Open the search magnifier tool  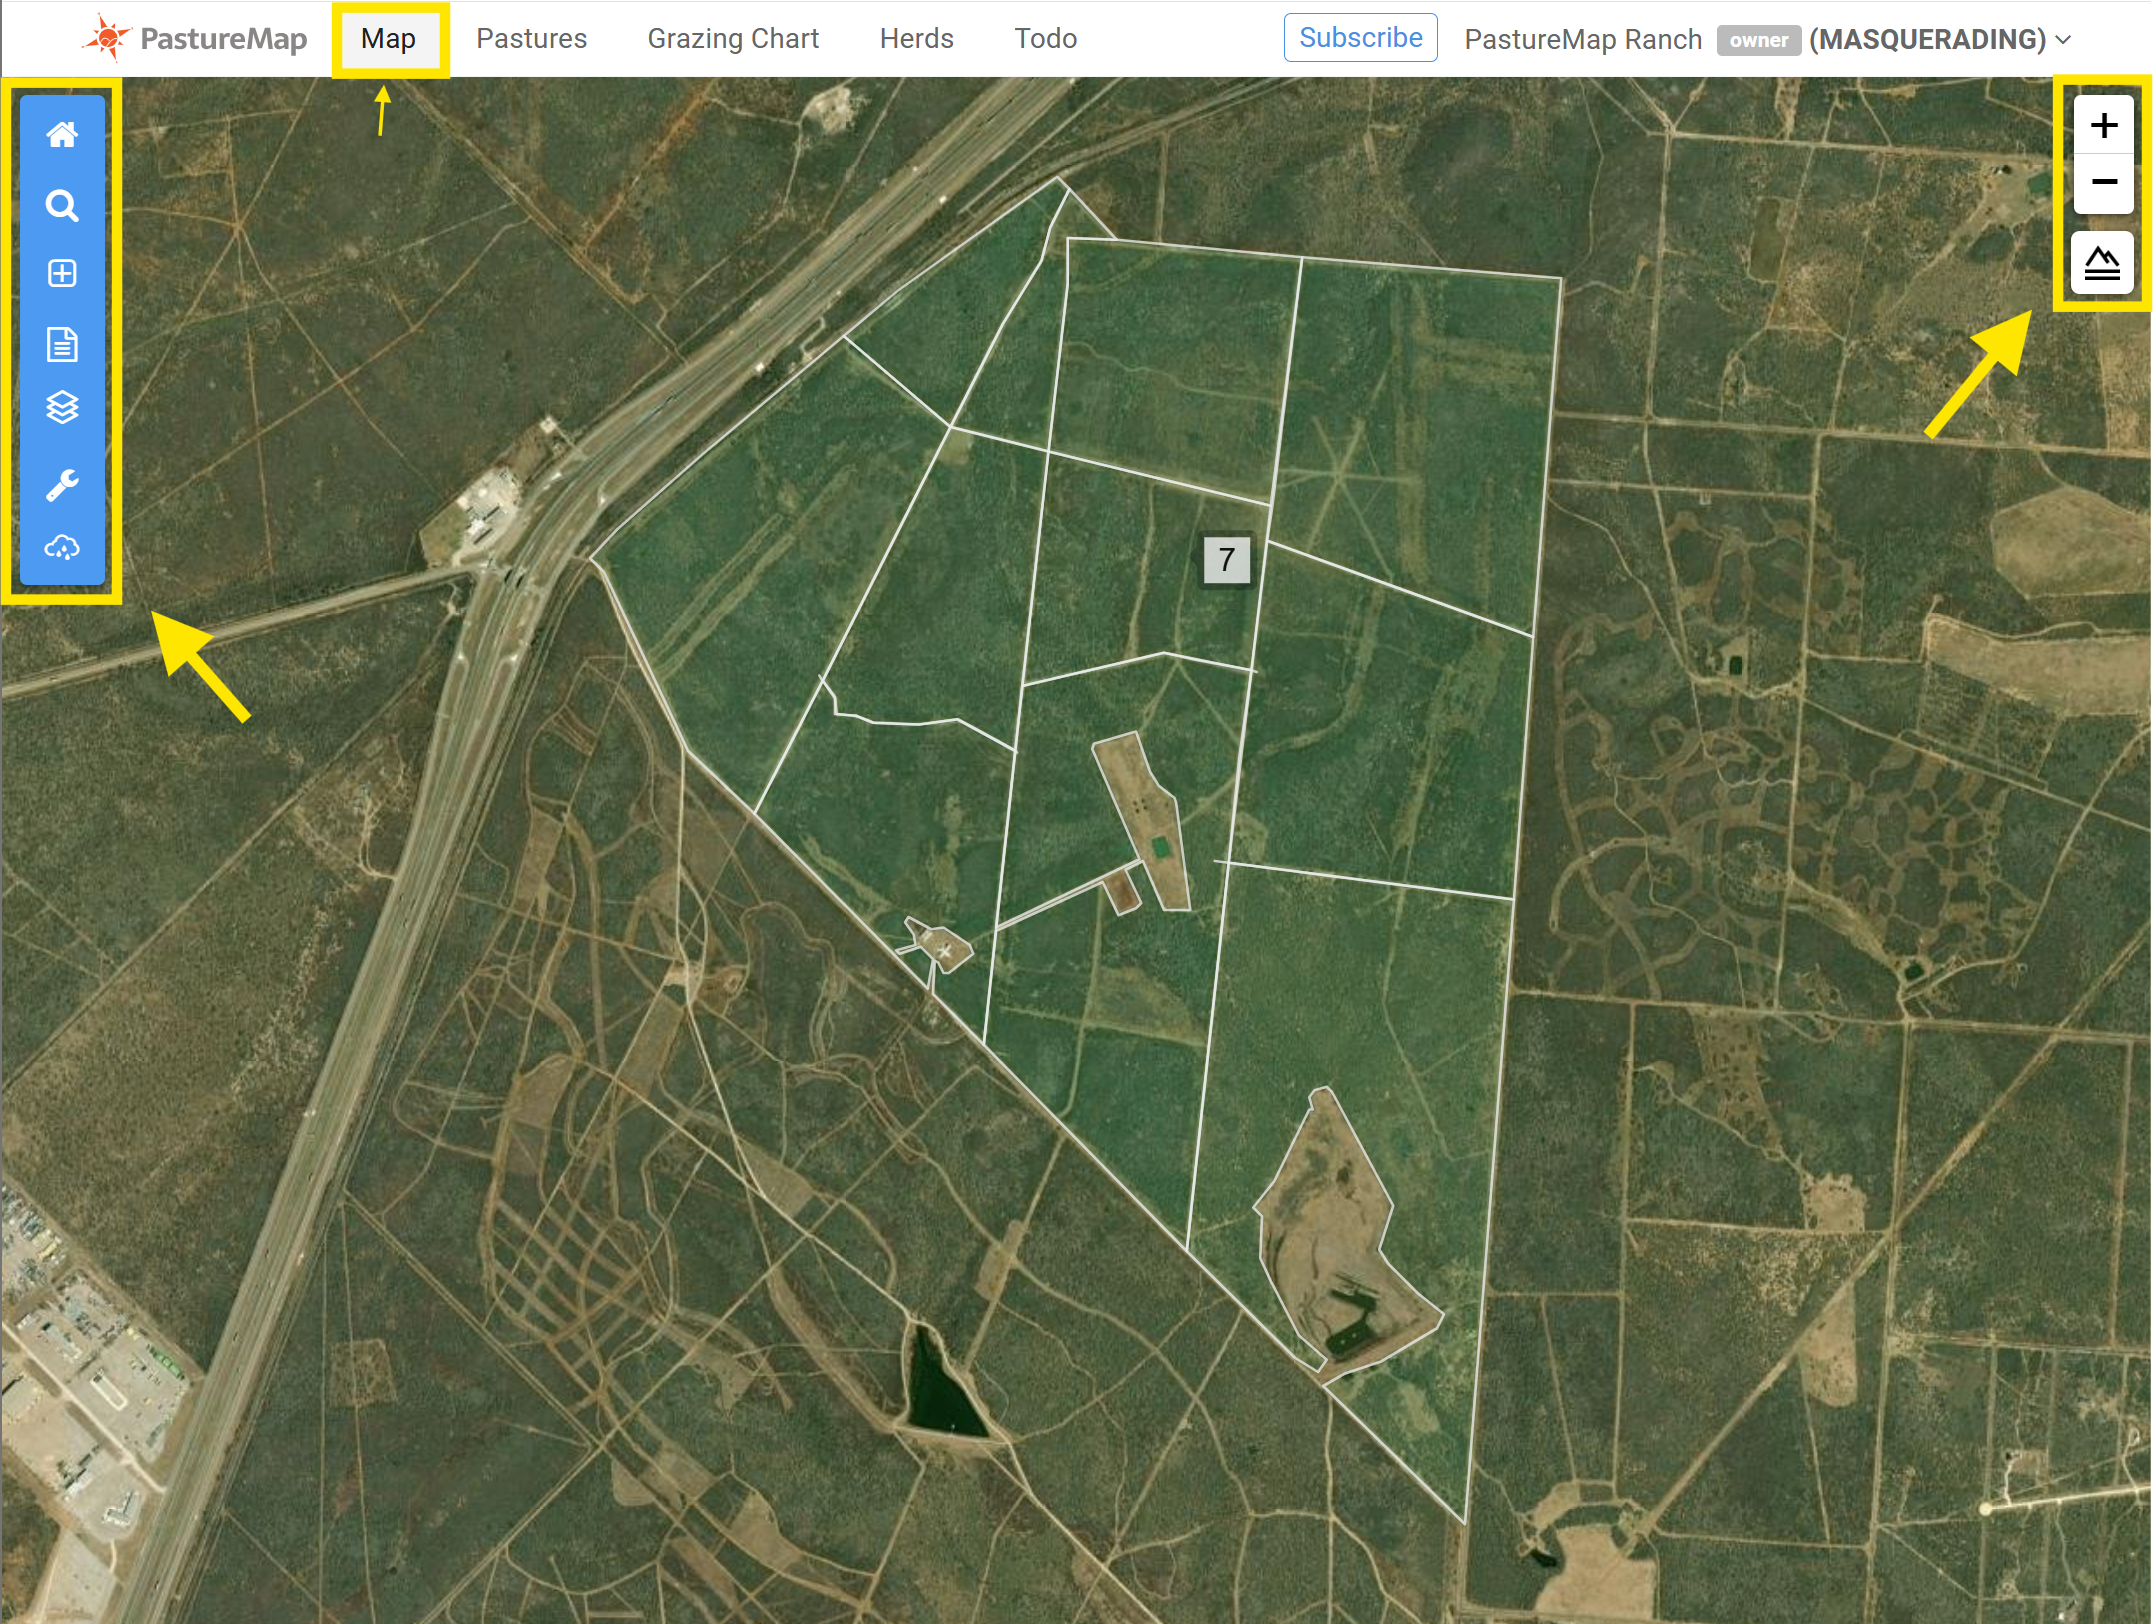62,205
